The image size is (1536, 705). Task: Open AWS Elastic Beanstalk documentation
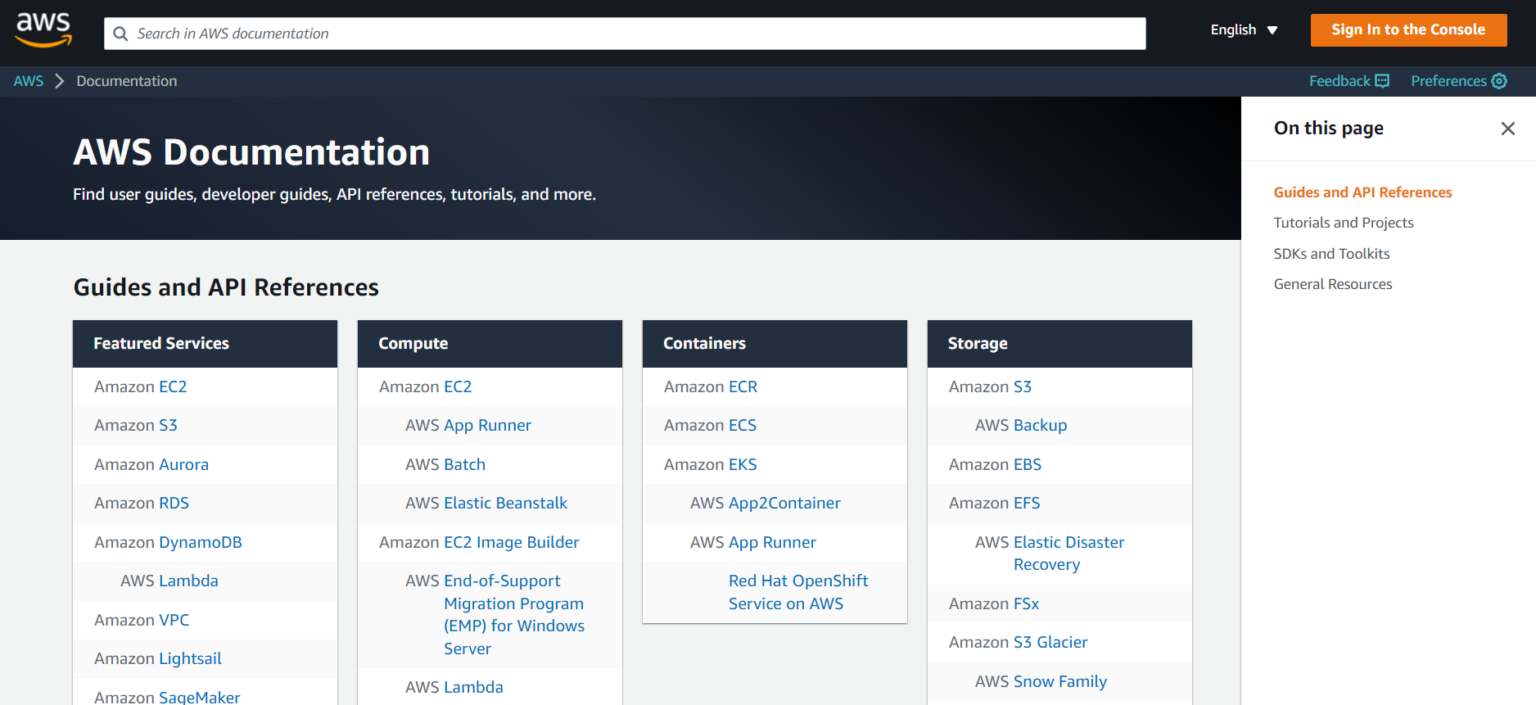pos(505,503)
